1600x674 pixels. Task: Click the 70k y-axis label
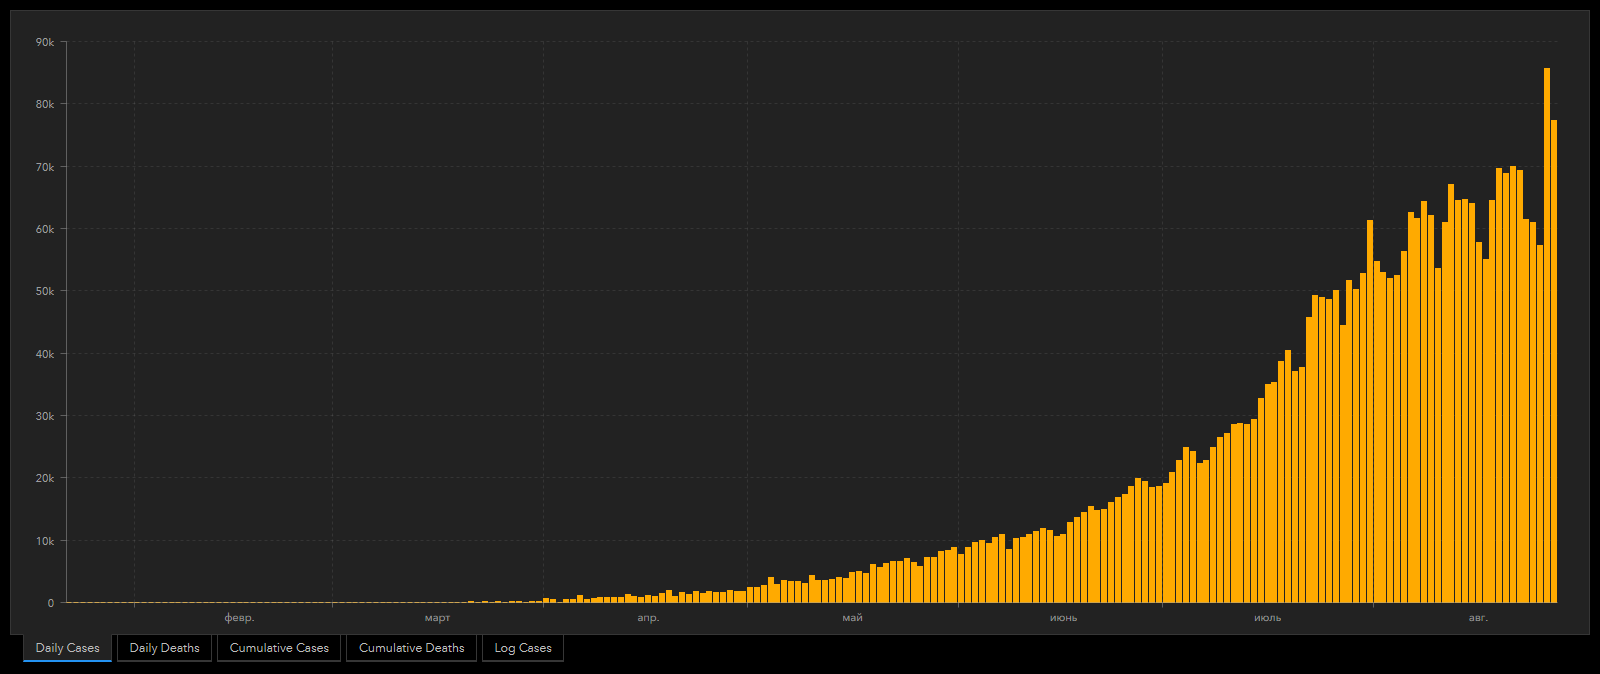click(x=45, y=167)
